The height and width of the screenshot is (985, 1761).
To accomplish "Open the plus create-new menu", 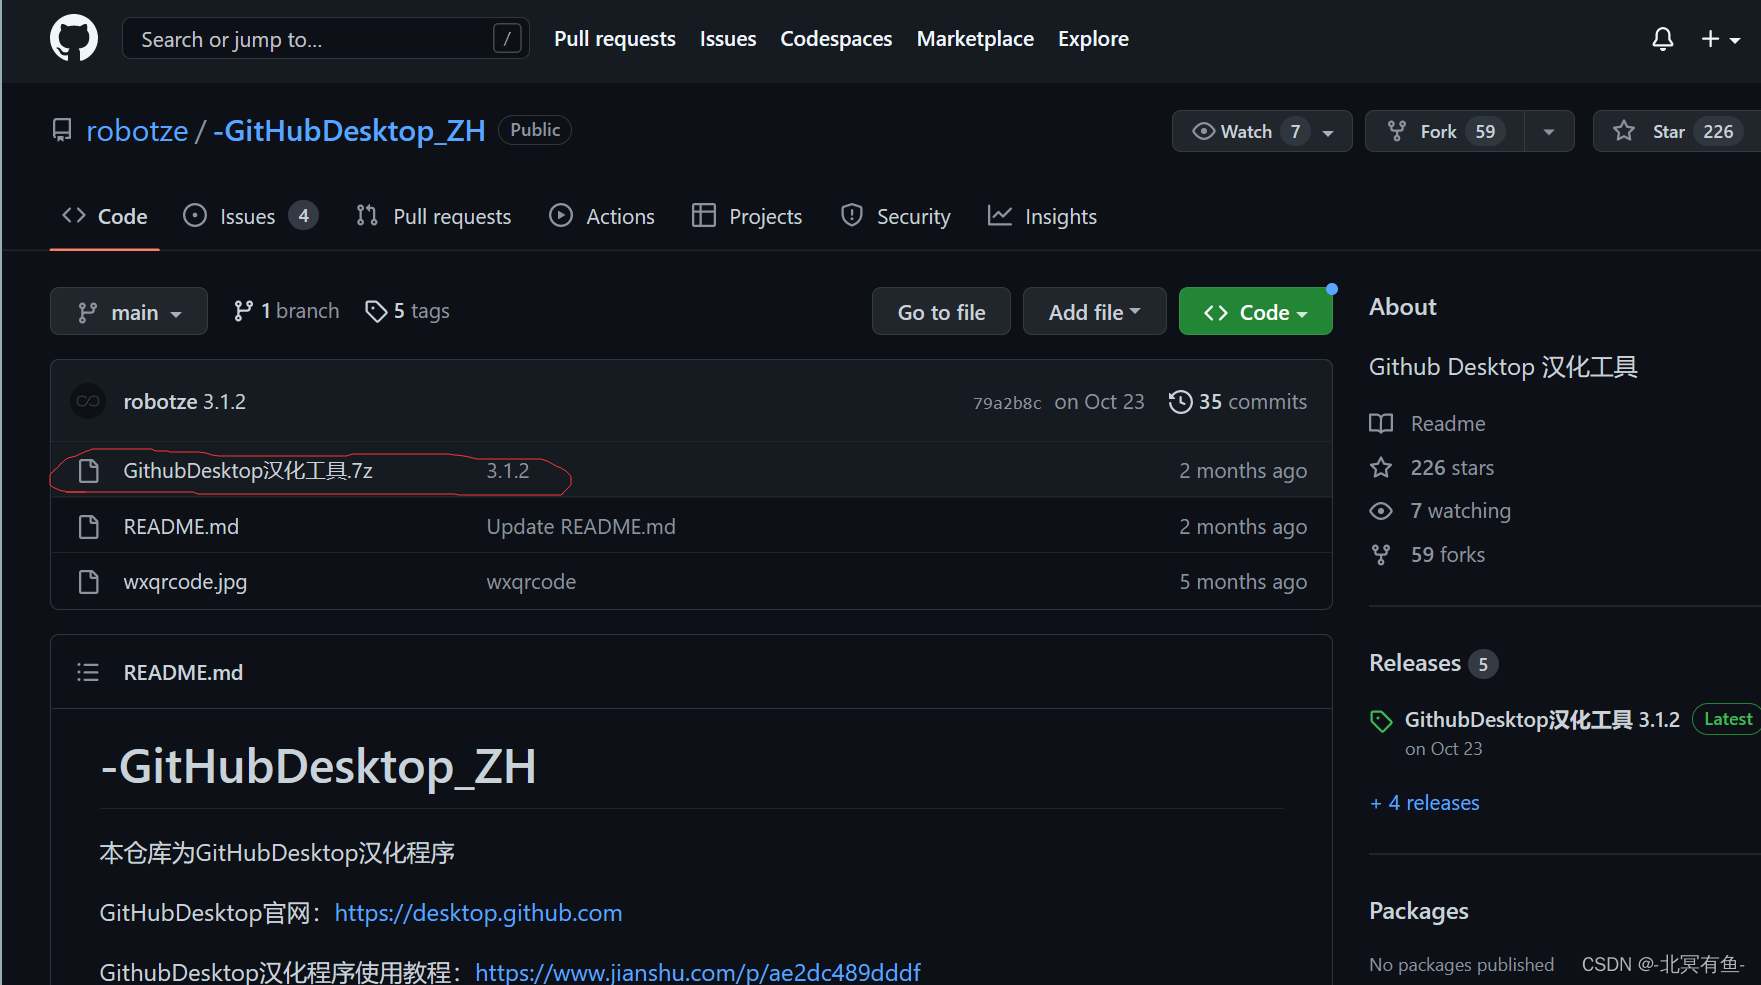I will point(1720,39).
